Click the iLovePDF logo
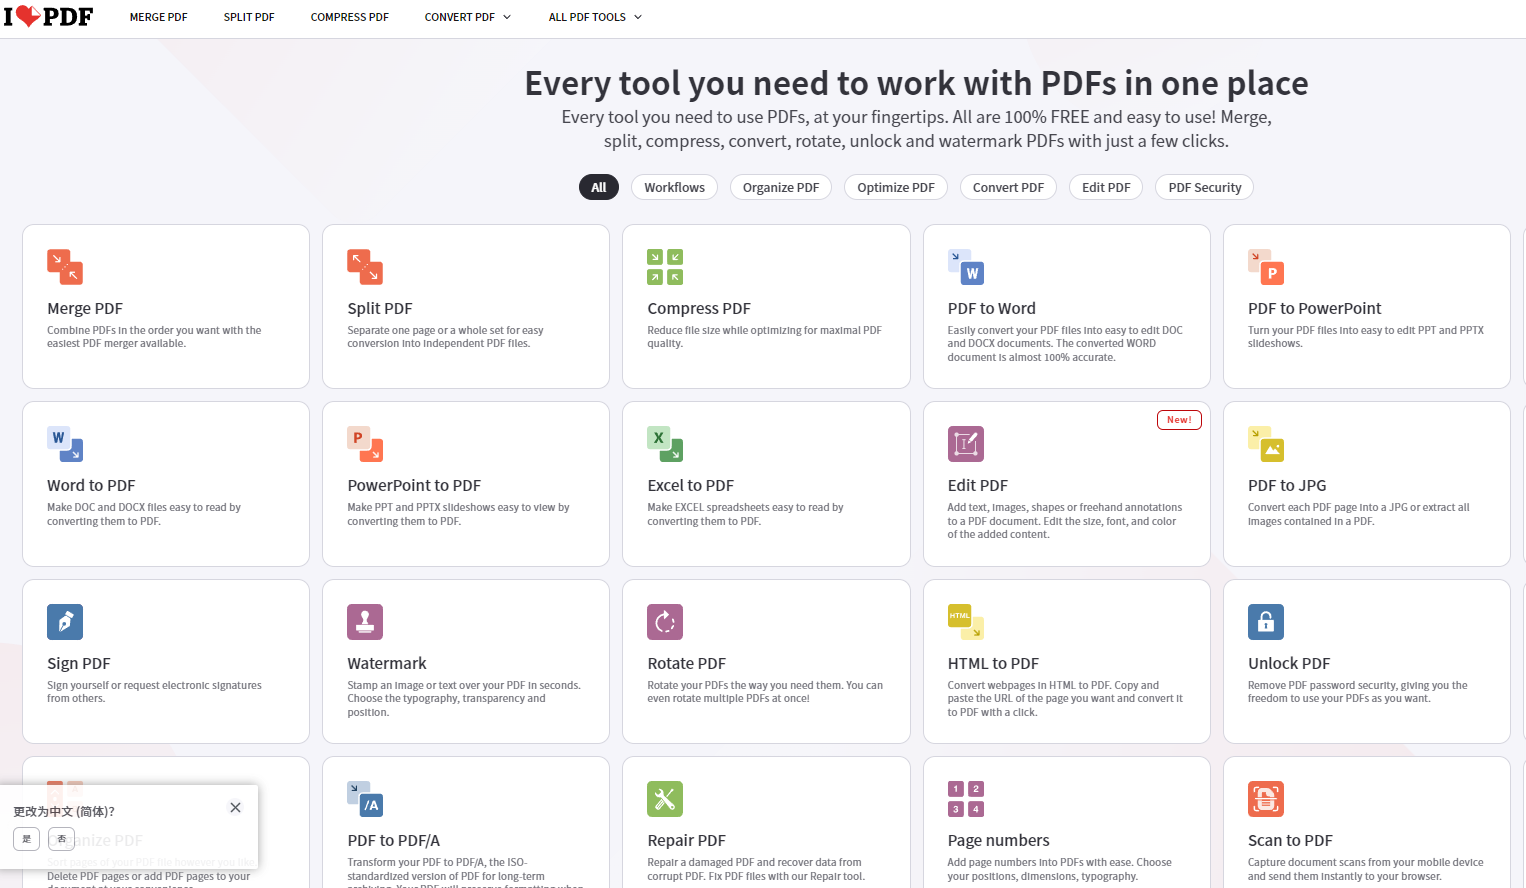This screenshot has height=888, width=1526. (x=48, y=17)
